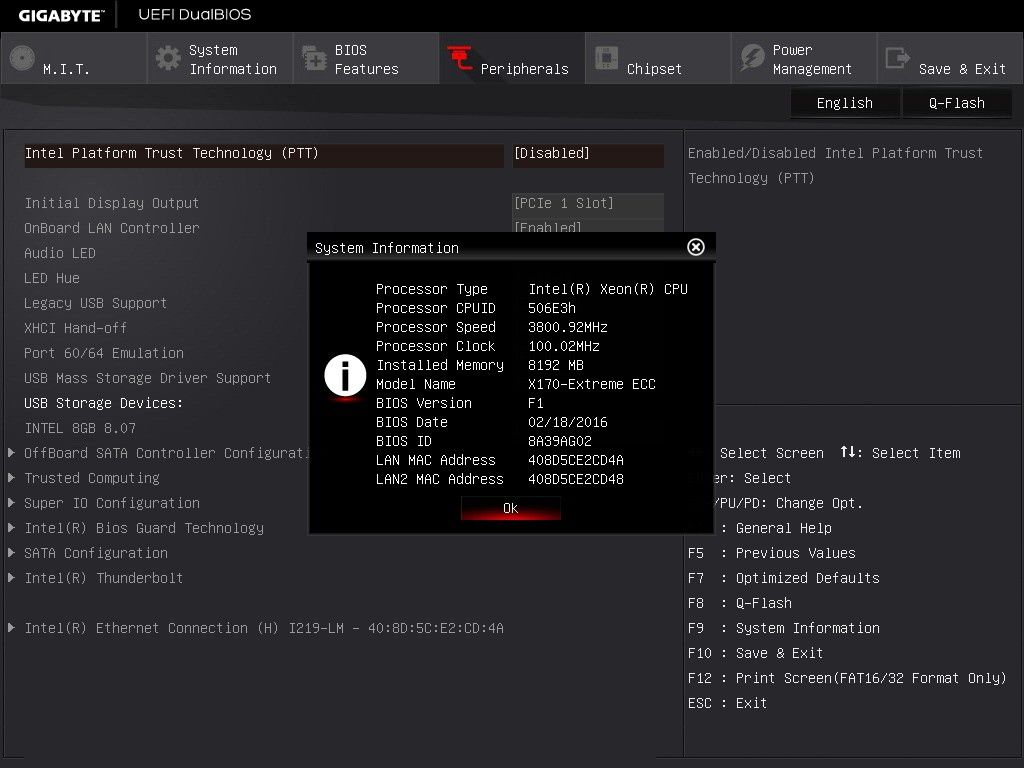This screenshot has width=1024, height=768.
Task: Click the ESC Exit help line
Action: [728, 703]
